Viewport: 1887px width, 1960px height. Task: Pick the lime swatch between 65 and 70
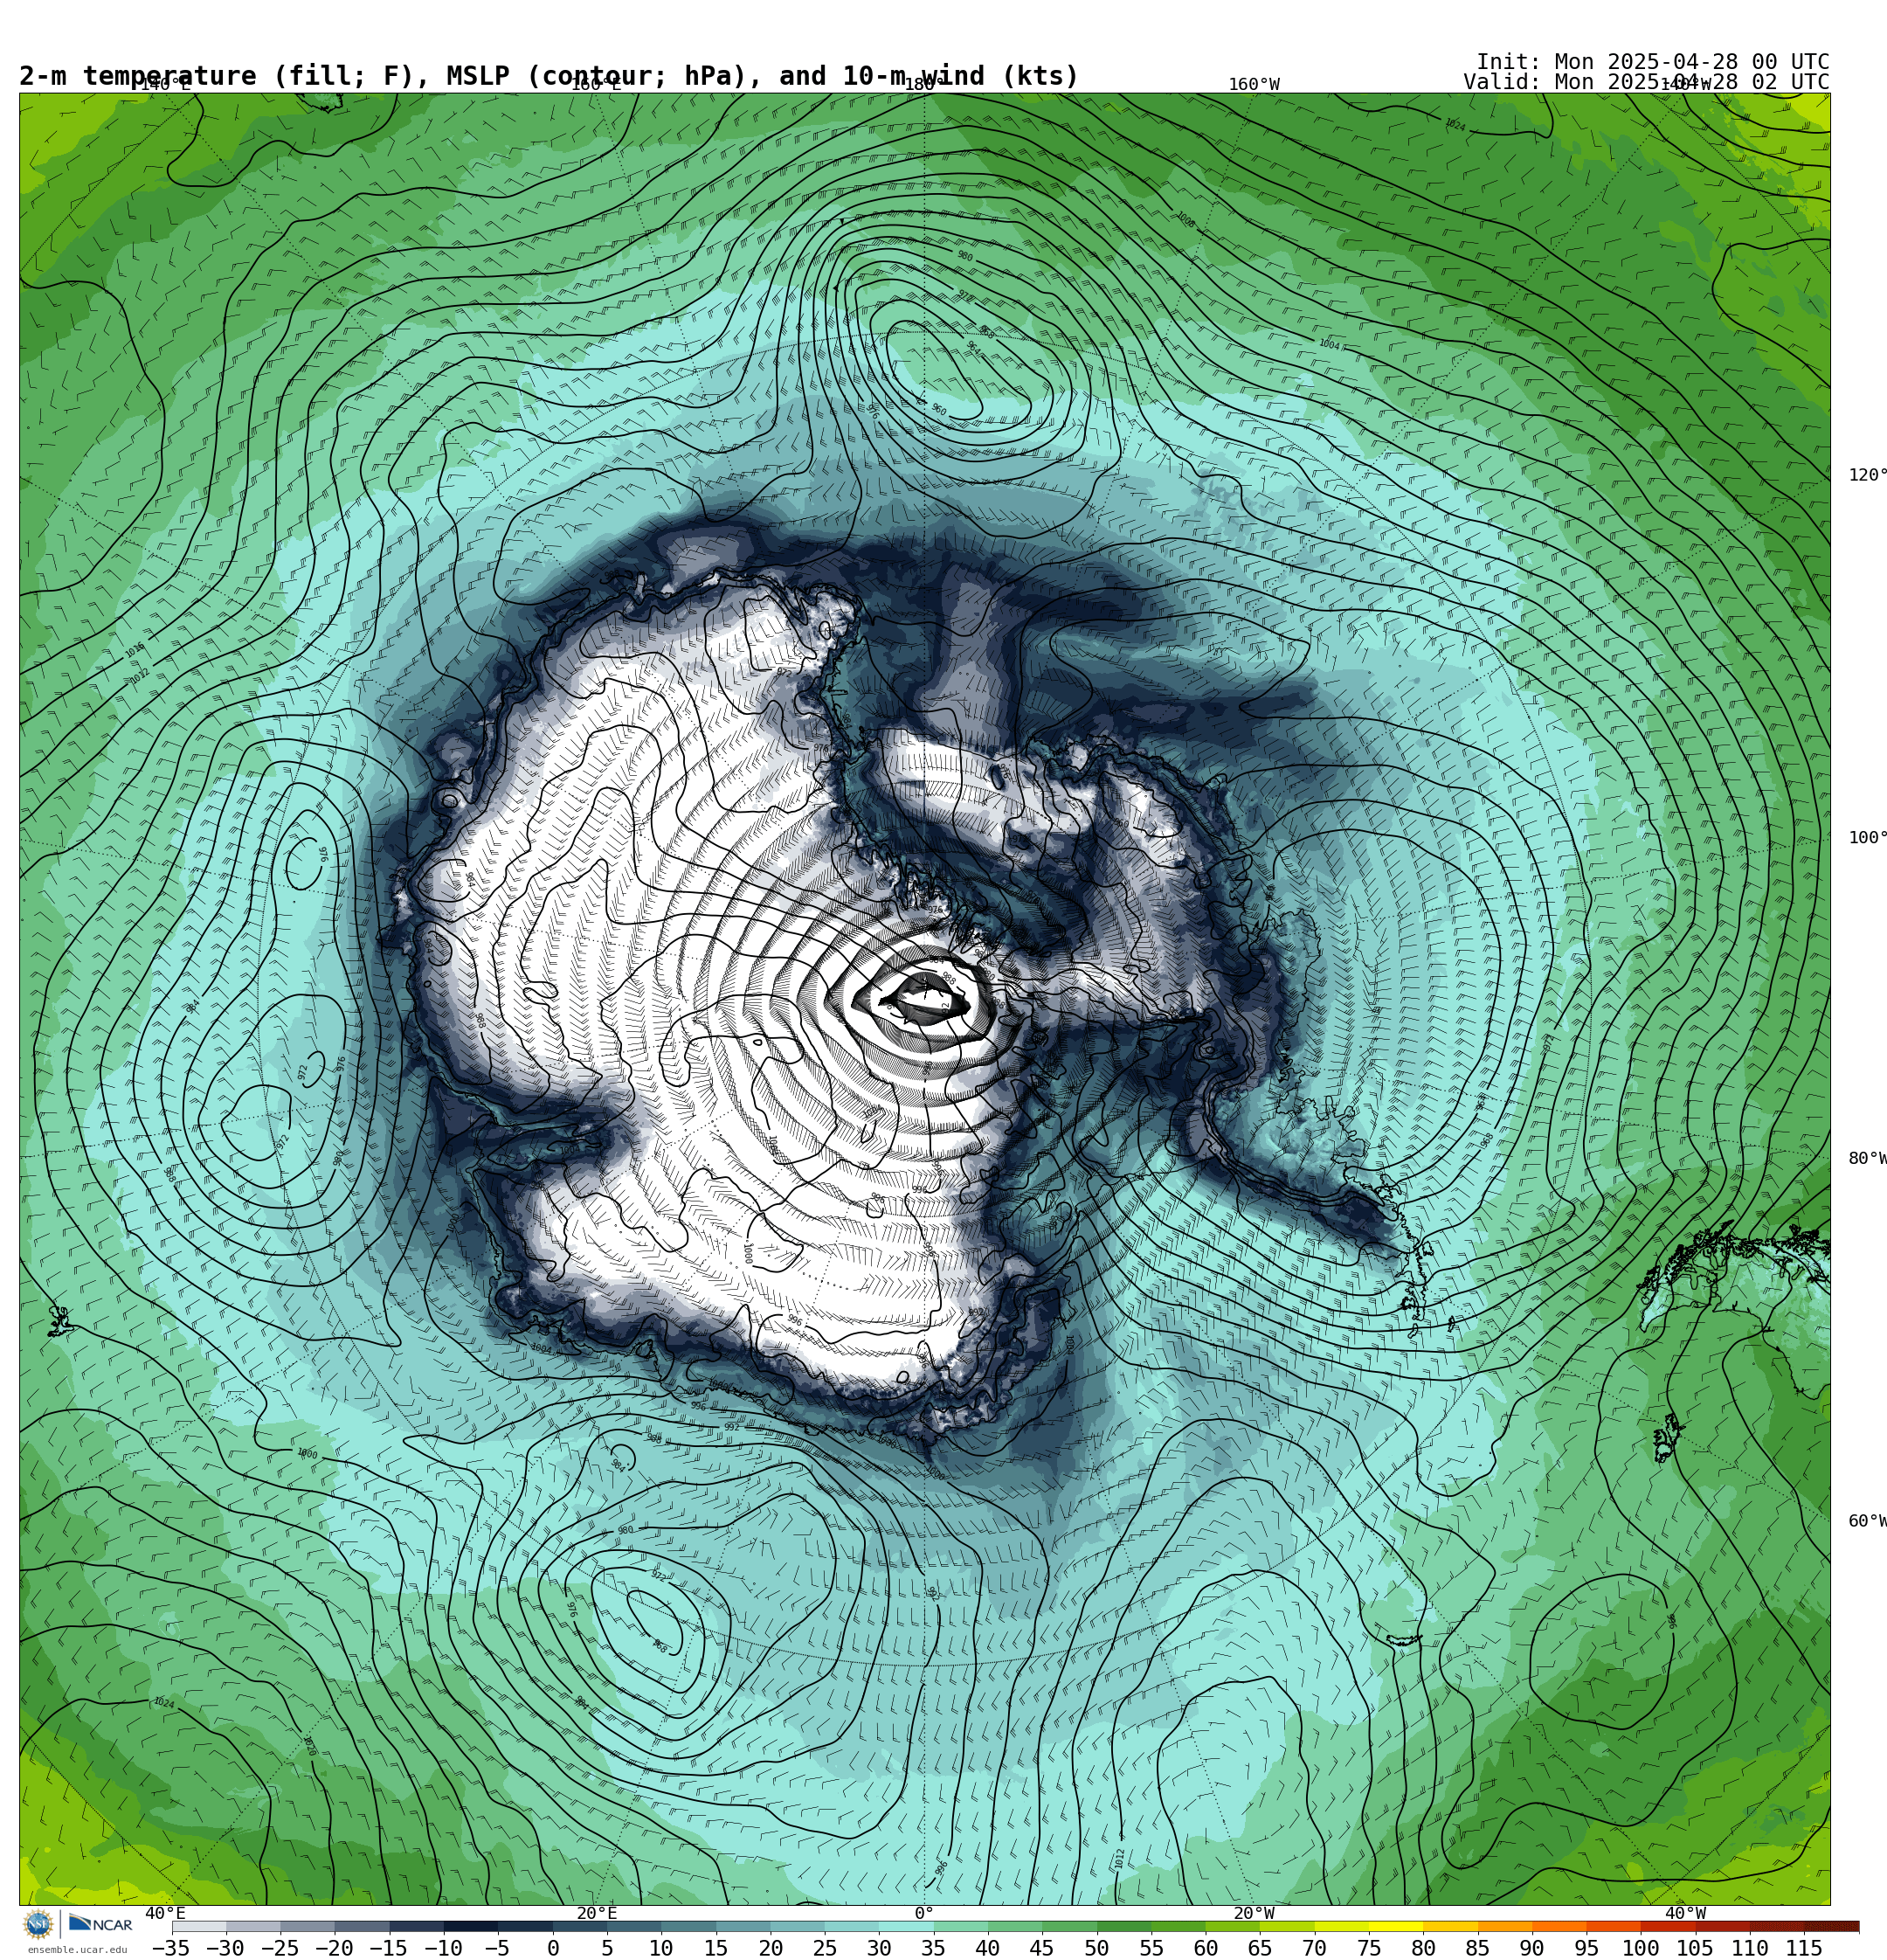1287,1926
